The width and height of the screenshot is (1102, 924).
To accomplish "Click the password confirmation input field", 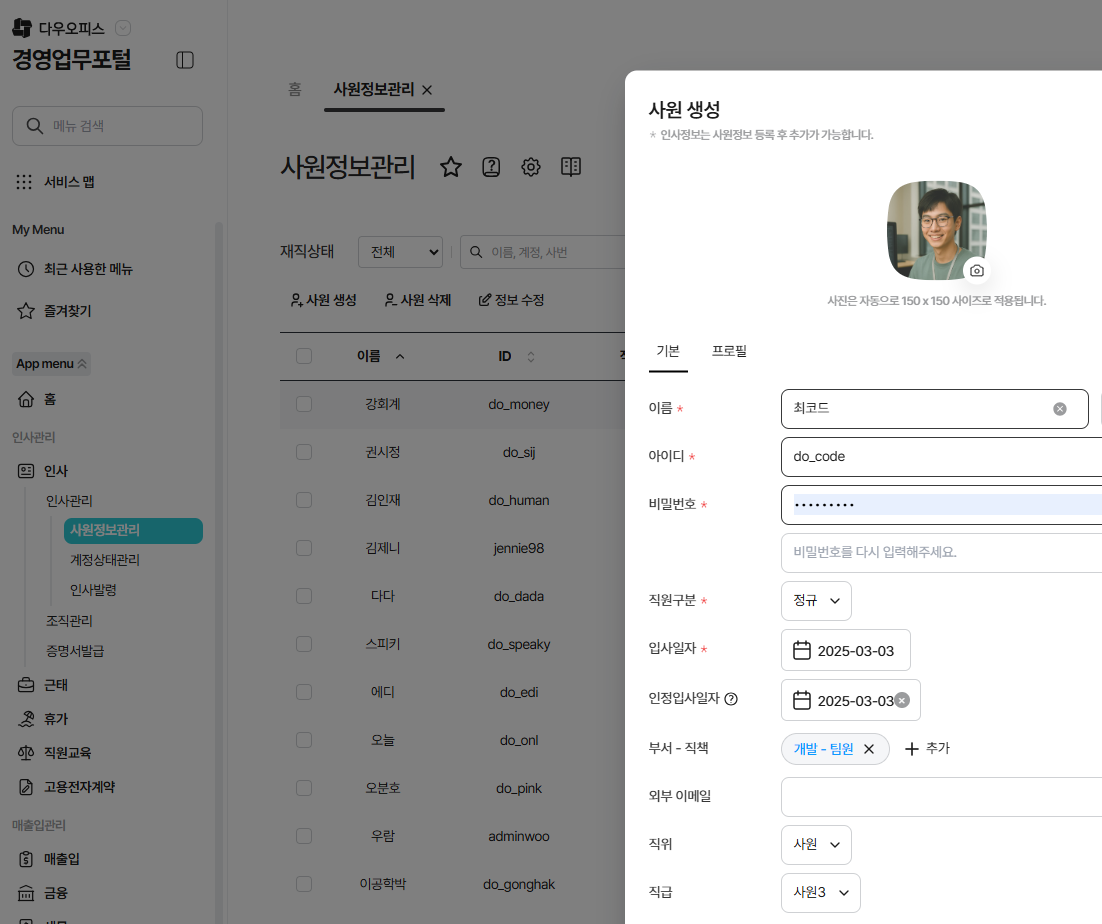I will pos(940,552).
